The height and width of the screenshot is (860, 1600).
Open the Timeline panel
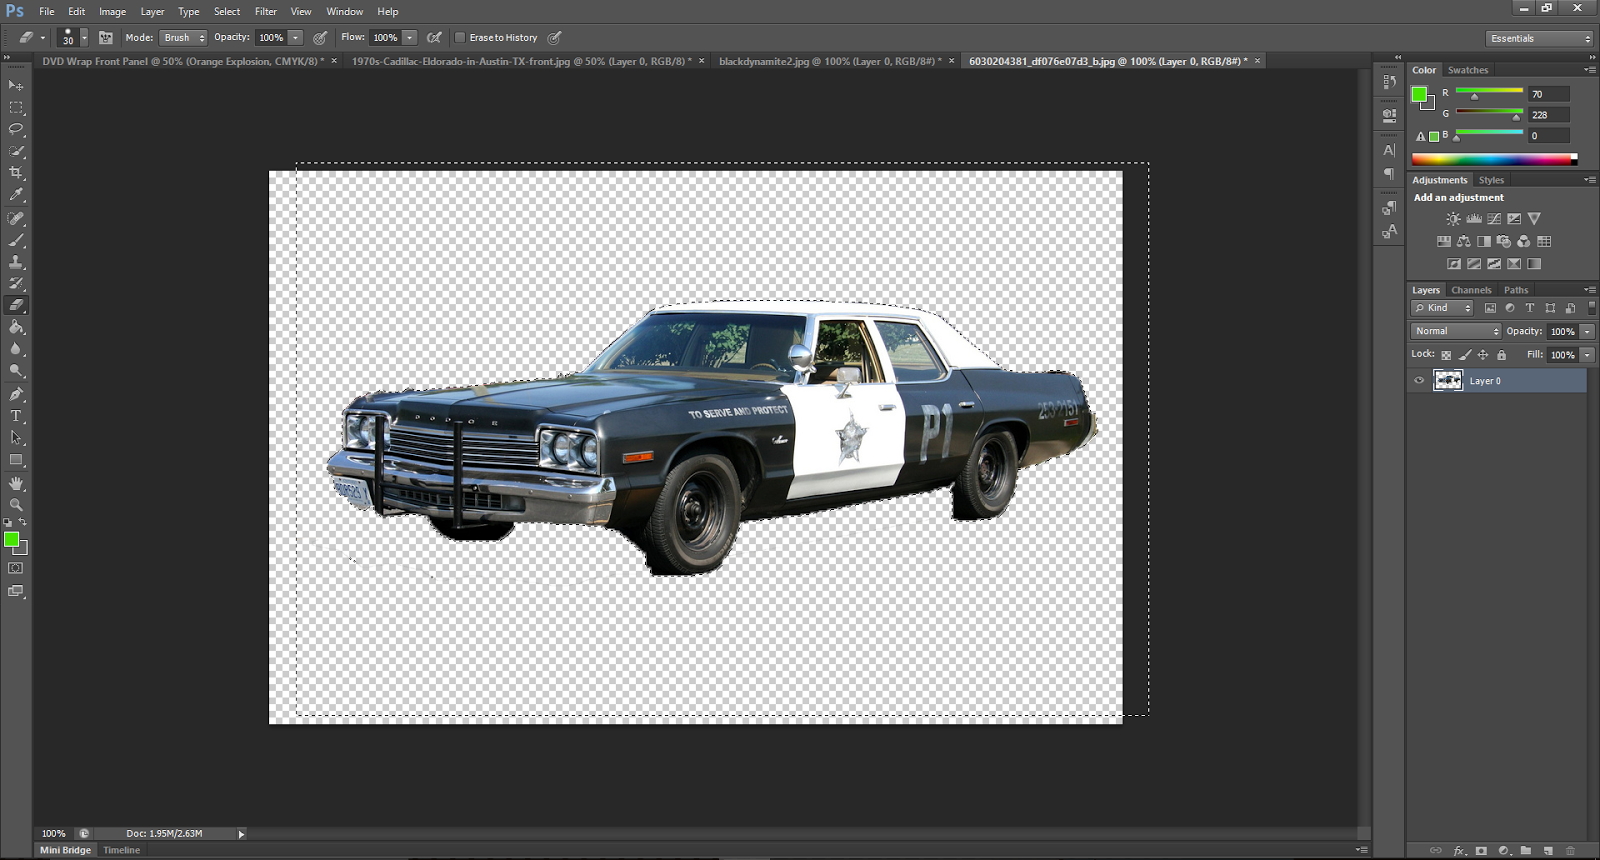(122, 850)
